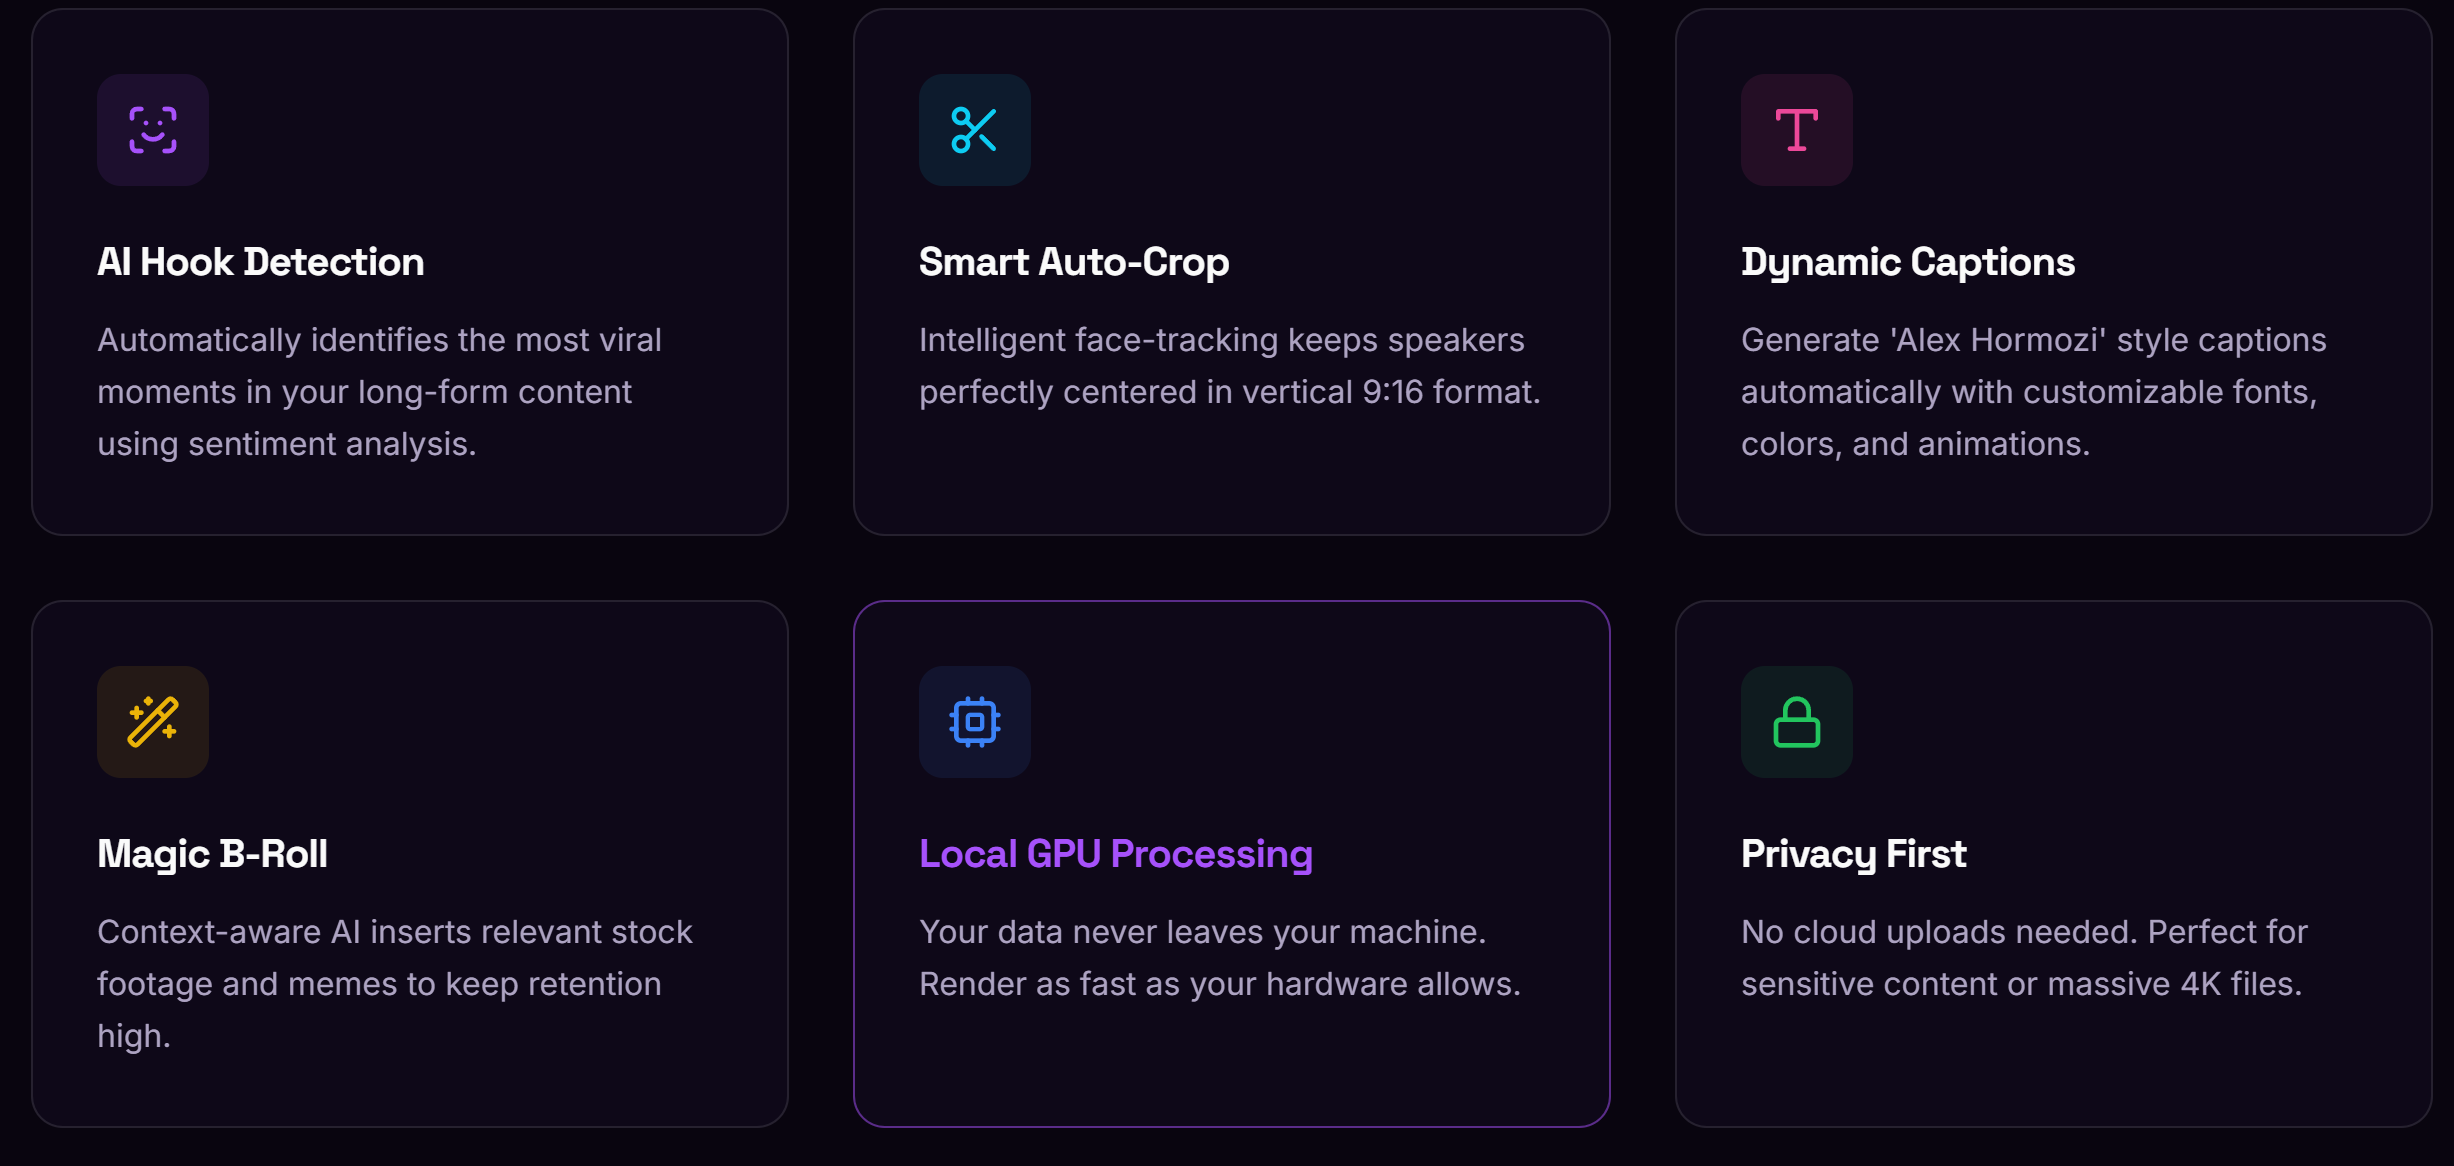Click the green lock icon above Privacy First
Viewport: 2454px width, 1166px height.
pyautogui.click(x=1795, y=721)
